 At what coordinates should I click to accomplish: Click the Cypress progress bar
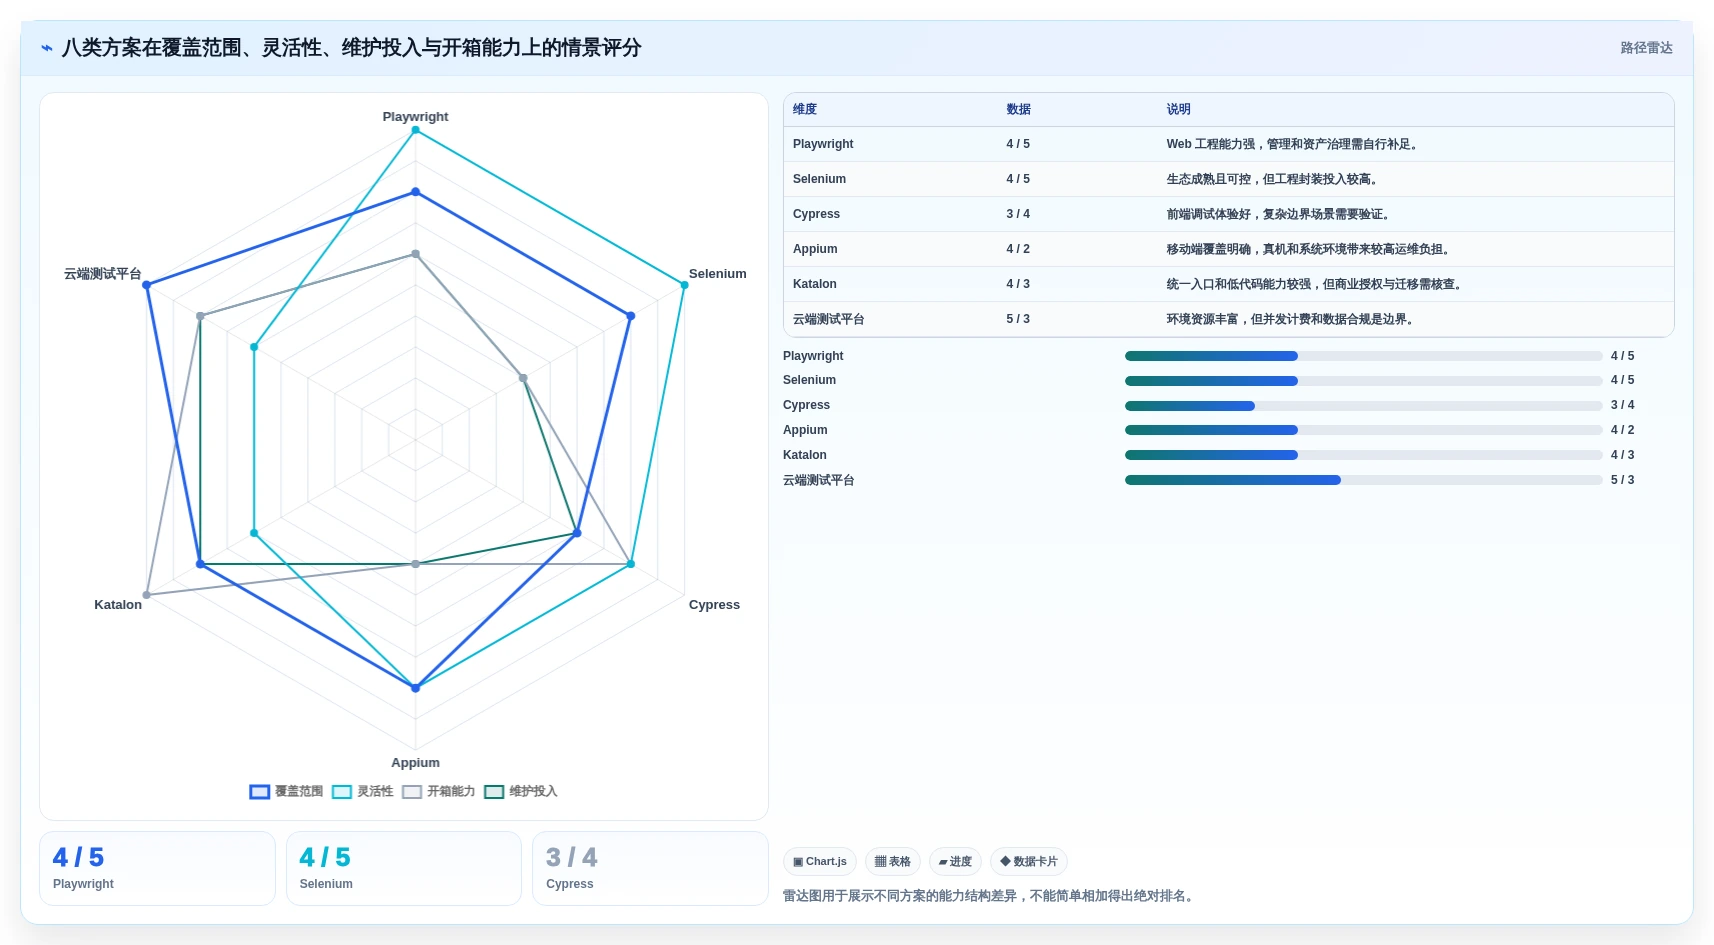tap(1364, 406)
